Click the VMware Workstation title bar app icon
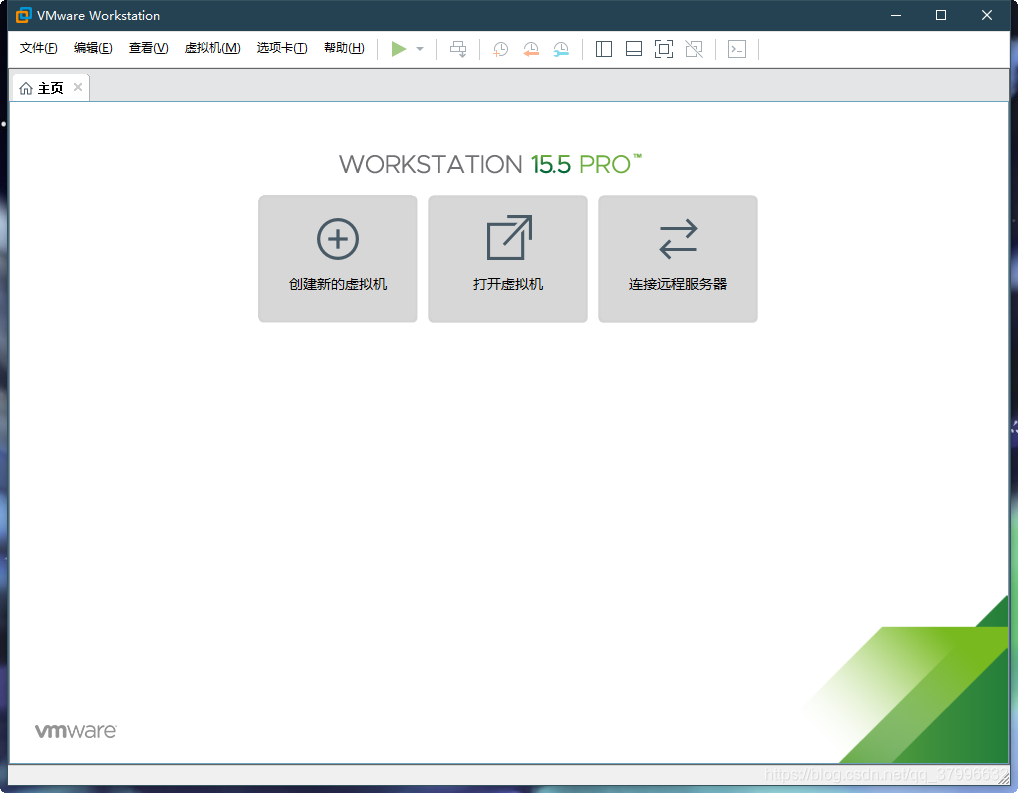 tap(23, 15)
